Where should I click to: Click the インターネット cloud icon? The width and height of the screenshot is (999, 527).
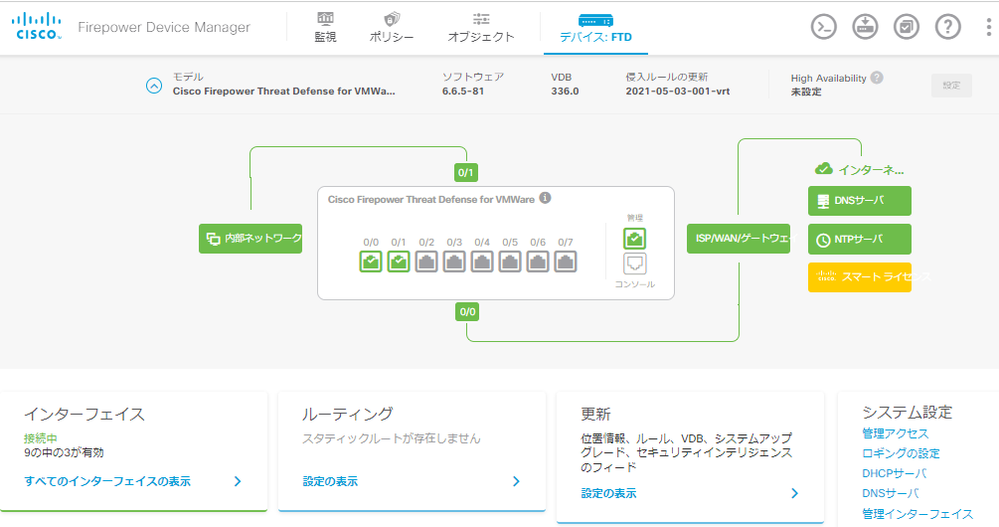824,169
